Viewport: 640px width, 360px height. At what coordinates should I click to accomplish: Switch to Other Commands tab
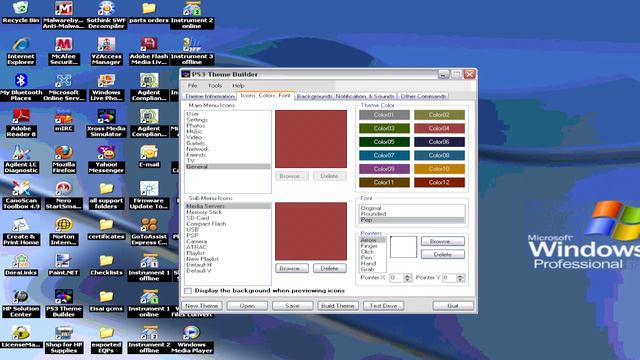(423, 96)
